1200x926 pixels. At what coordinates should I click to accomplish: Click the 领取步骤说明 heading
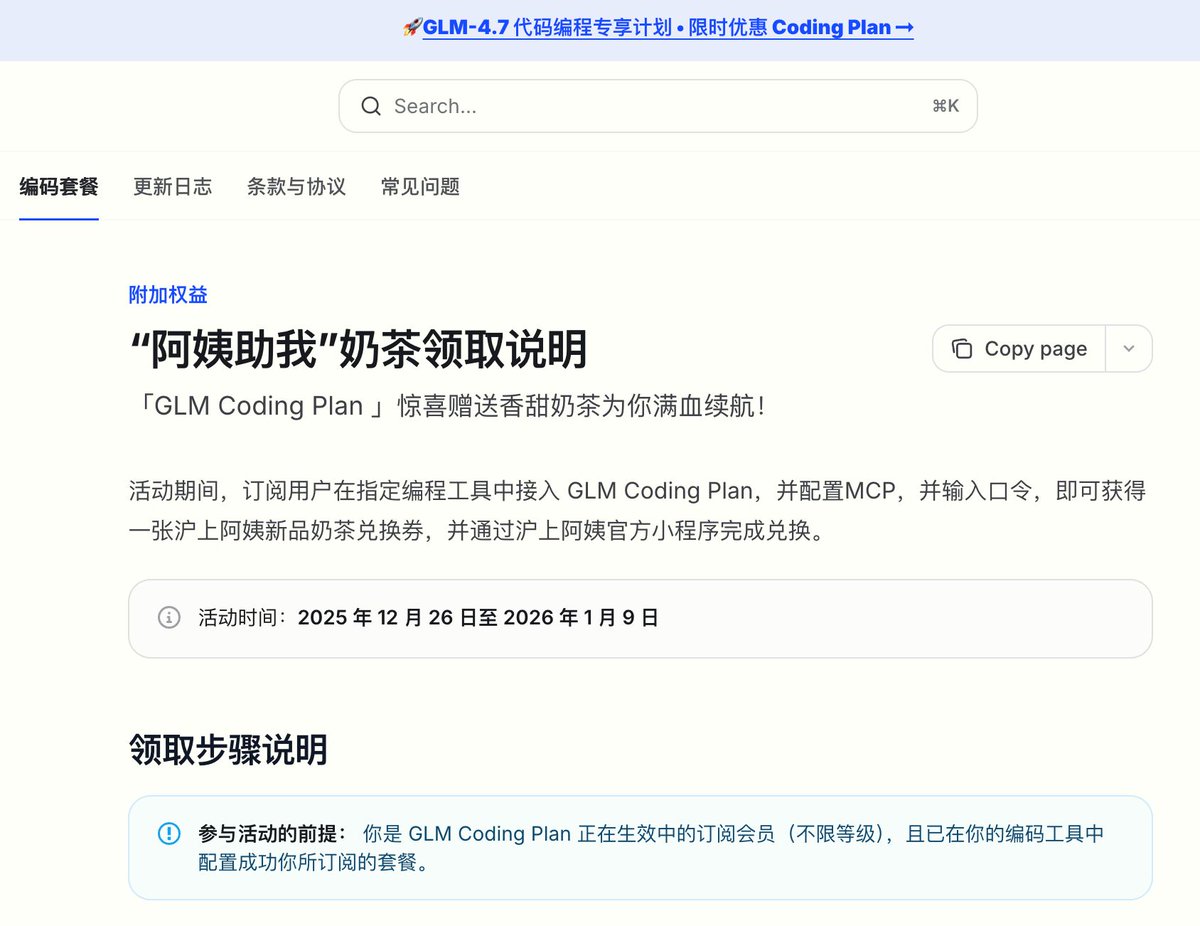[x=228, y=749]
